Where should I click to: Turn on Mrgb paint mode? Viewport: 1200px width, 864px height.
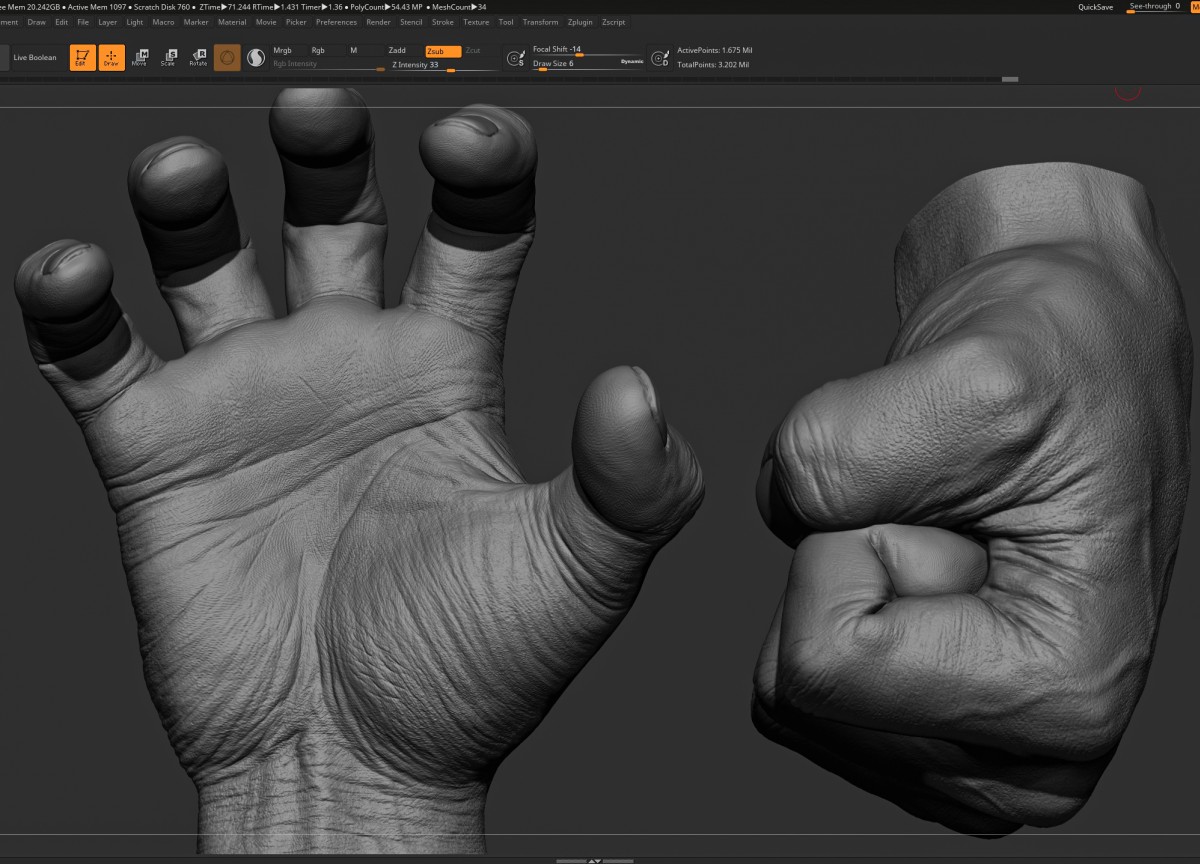[283, 50]
